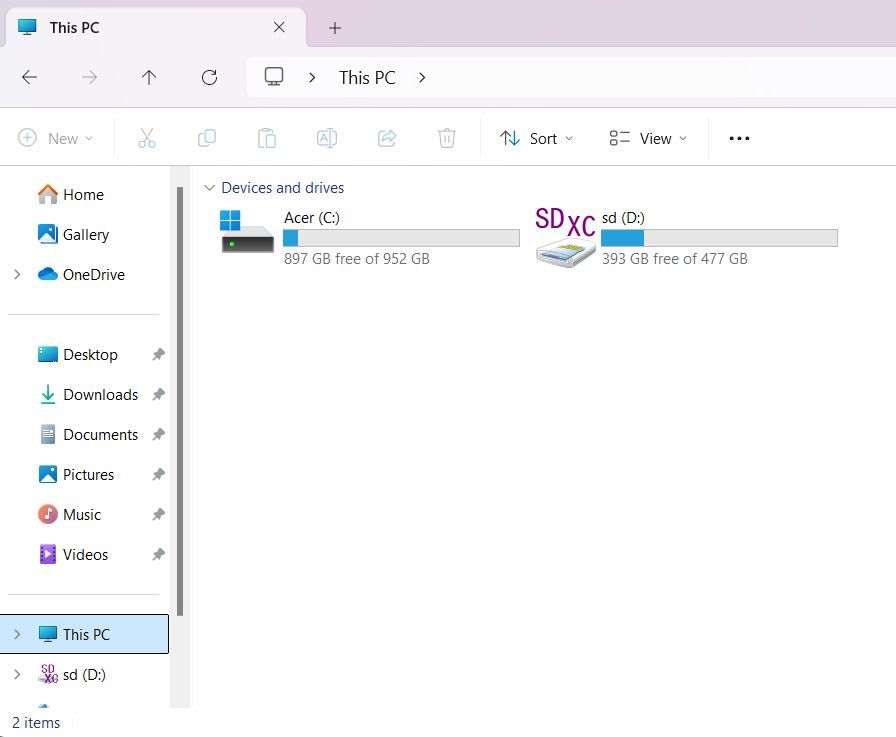This screenshot has height=737, width=896.
Task: Click the Paste clipboard icon
Action: [267, 138]
